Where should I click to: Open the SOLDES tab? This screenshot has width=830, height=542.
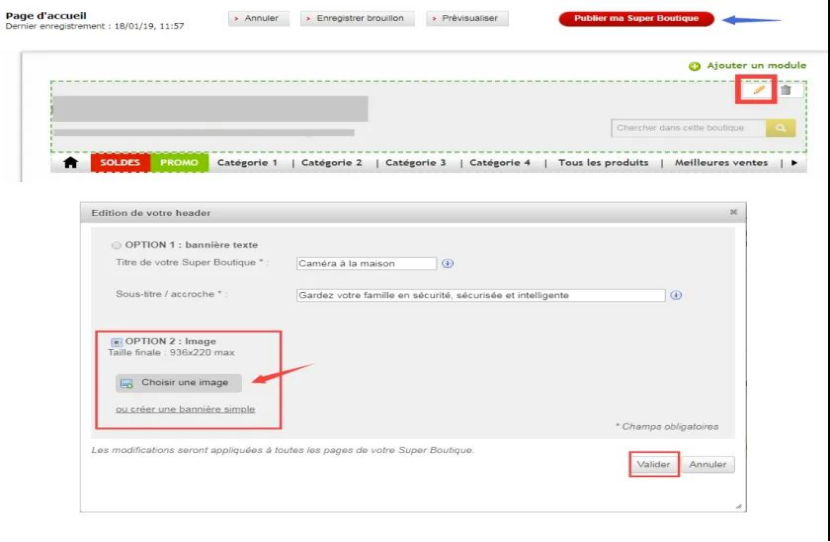[120, 162]
